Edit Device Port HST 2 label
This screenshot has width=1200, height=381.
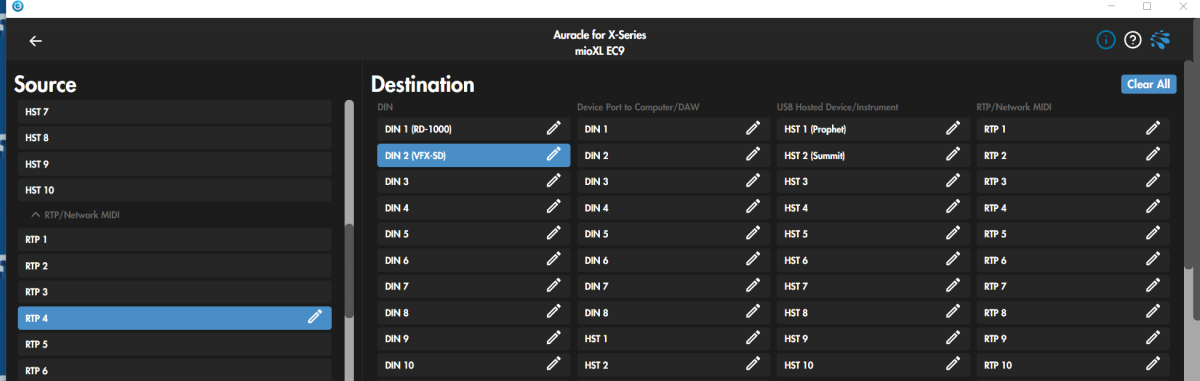click(753, 365)
